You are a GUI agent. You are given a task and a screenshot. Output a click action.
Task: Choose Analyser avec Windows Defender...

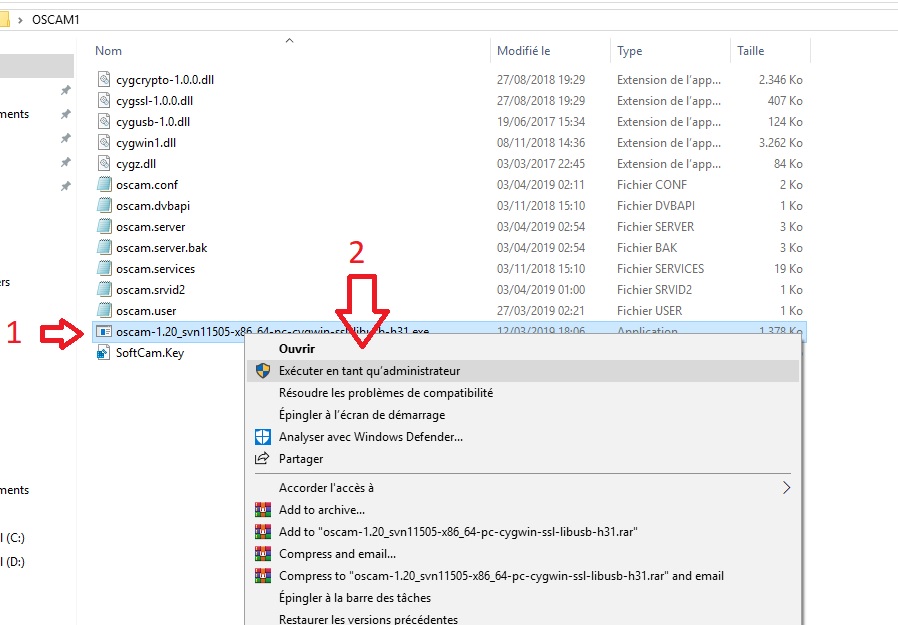click(371, 437)
